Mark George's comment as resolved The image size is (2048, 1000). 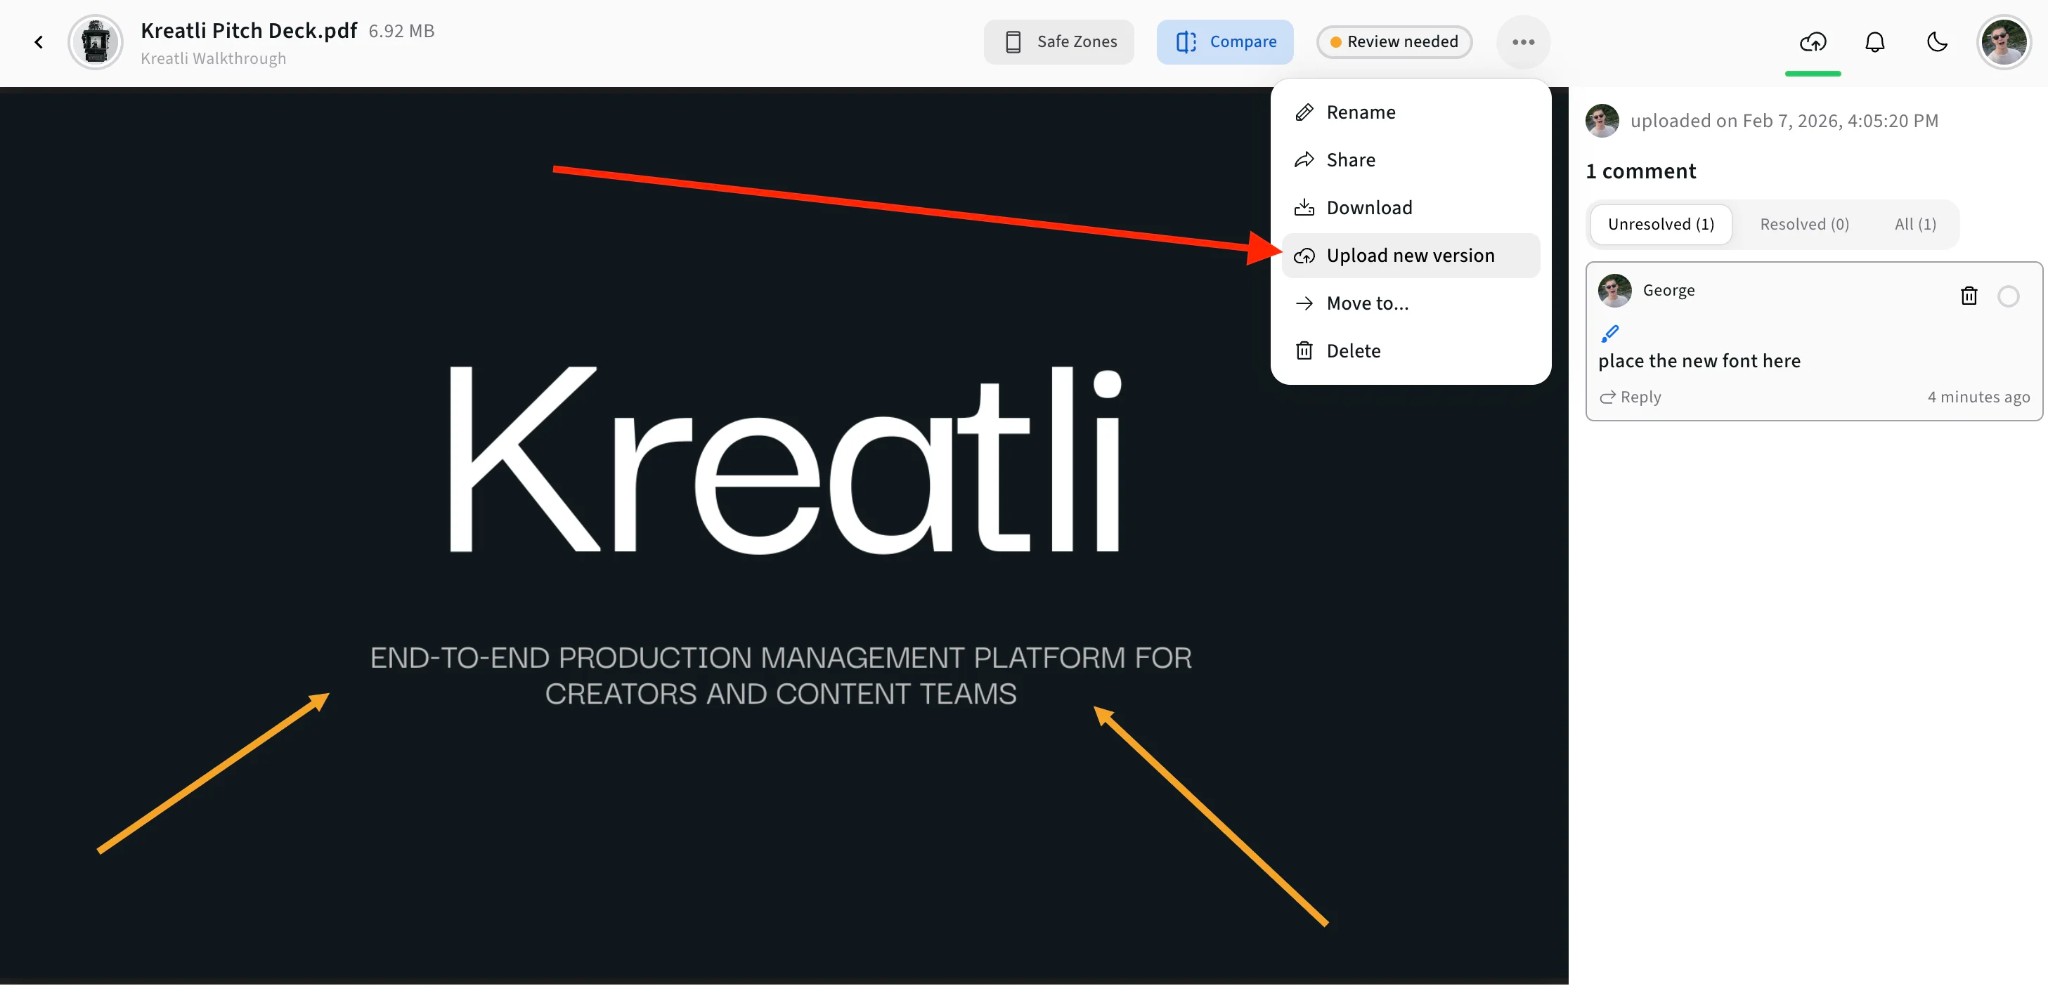coord(2008,295)
